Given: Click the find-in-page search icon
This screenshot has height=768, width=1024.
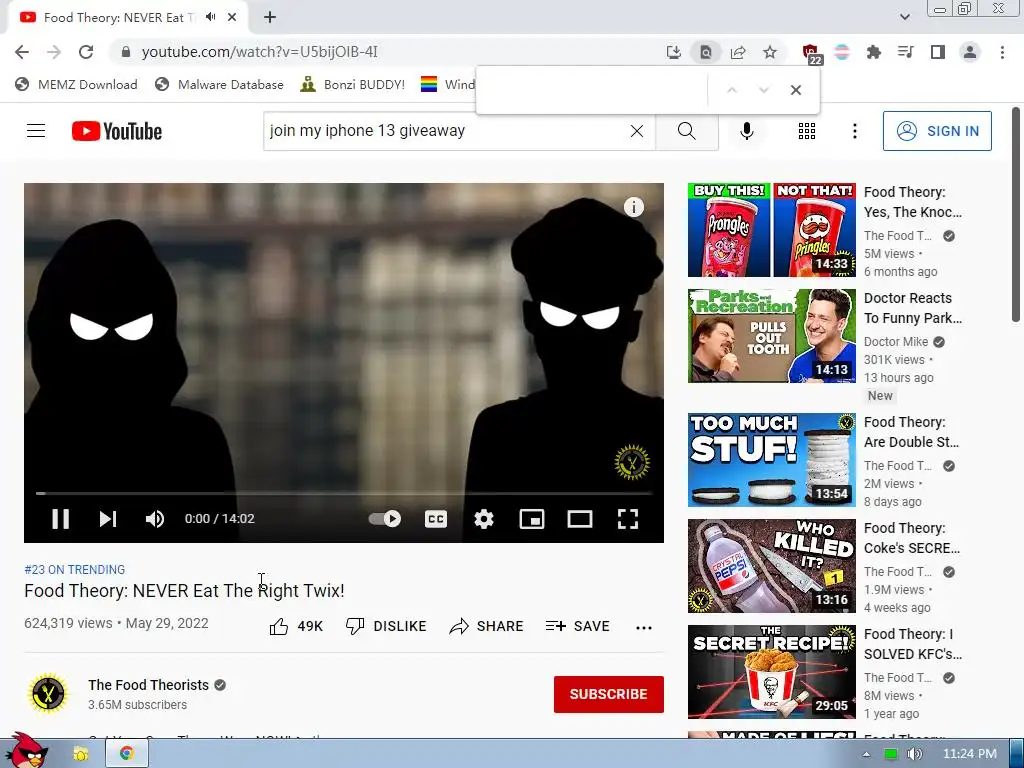Looking at the screenshot, I should point(705,52).
